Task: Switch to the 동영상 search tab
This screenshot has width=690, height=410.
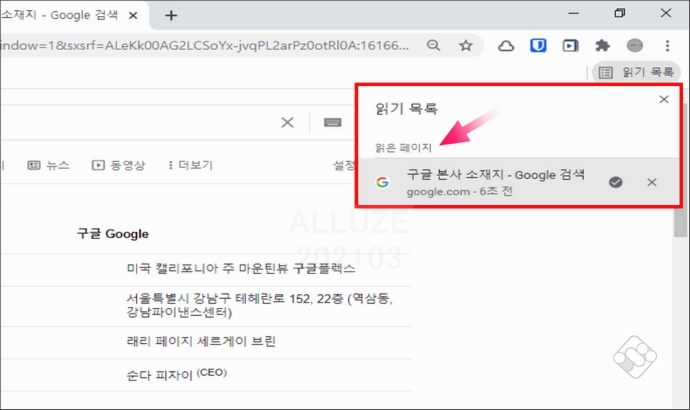Action: pos(118,165)
